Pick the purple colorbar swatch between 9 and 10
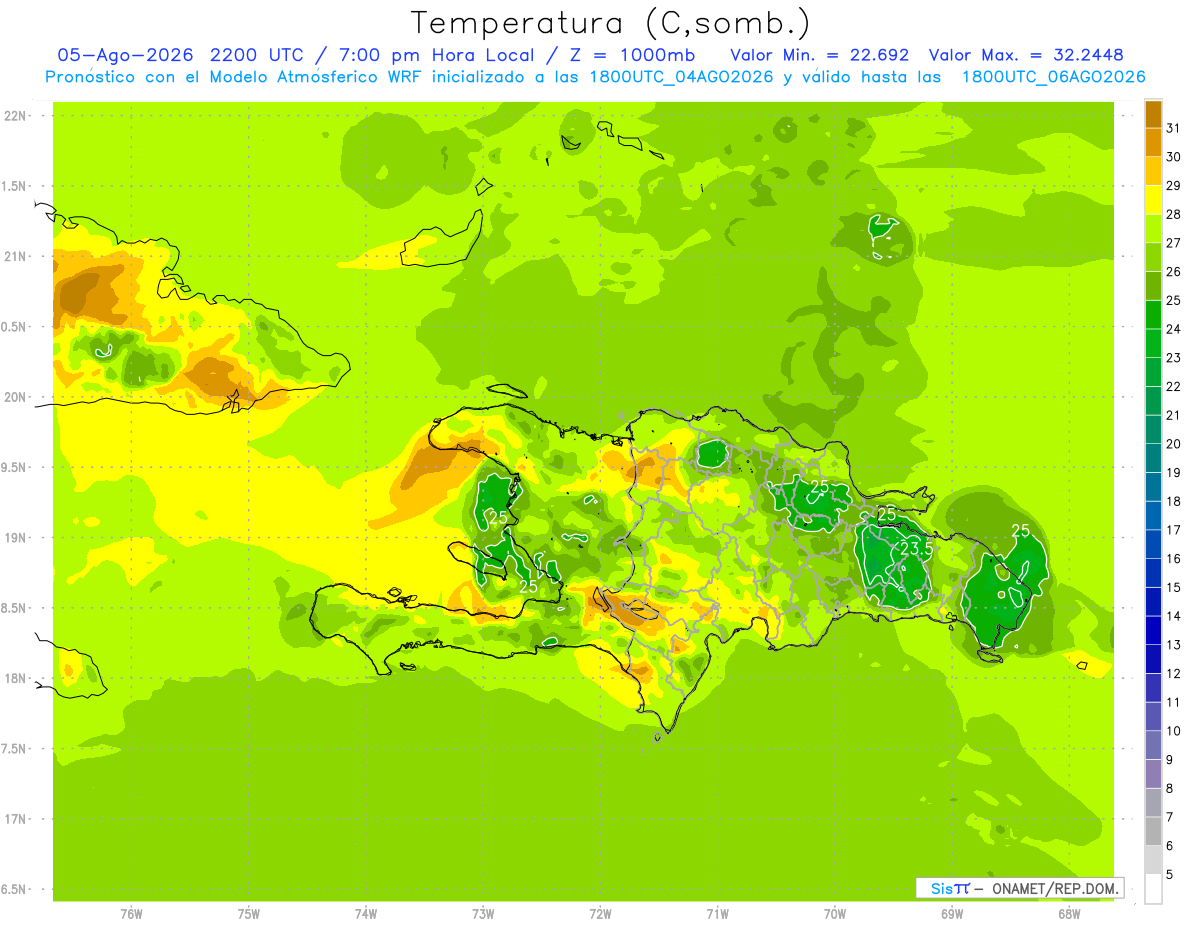The width and height of the screenshot is (1200, 927). point(1153,746)
